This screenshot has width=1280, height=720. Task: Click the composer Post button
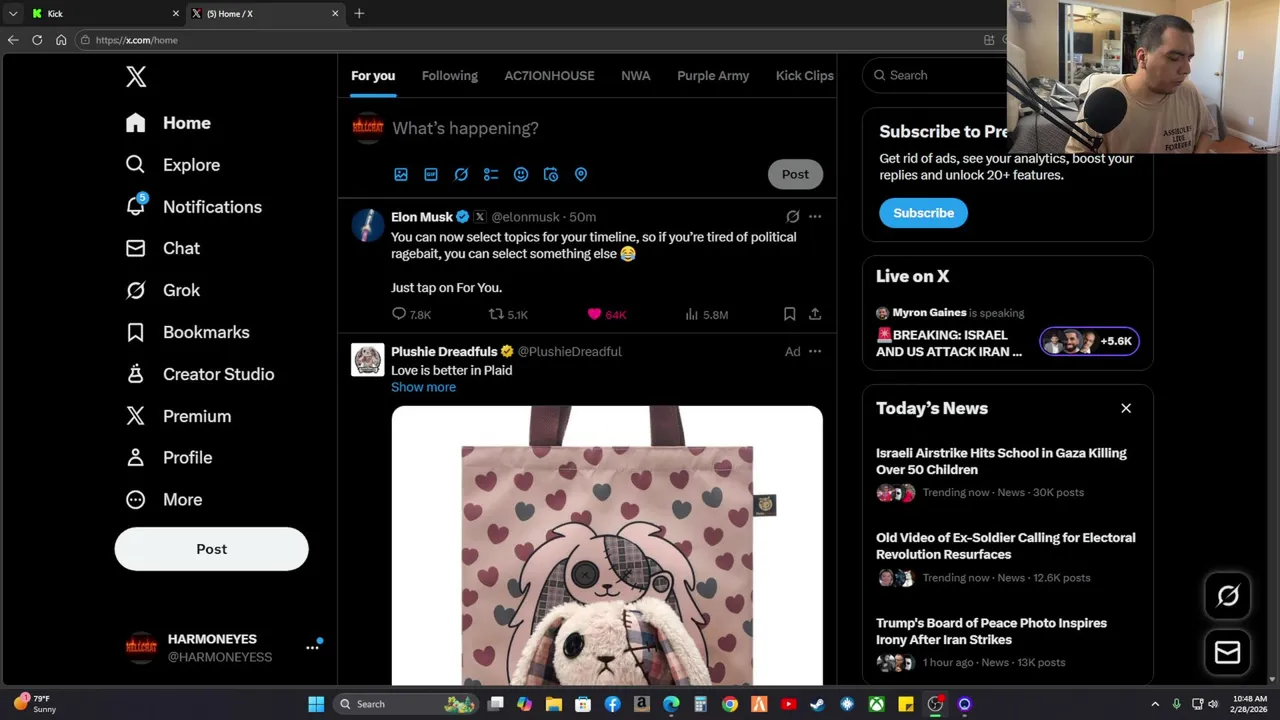click(x=795, y=174)
